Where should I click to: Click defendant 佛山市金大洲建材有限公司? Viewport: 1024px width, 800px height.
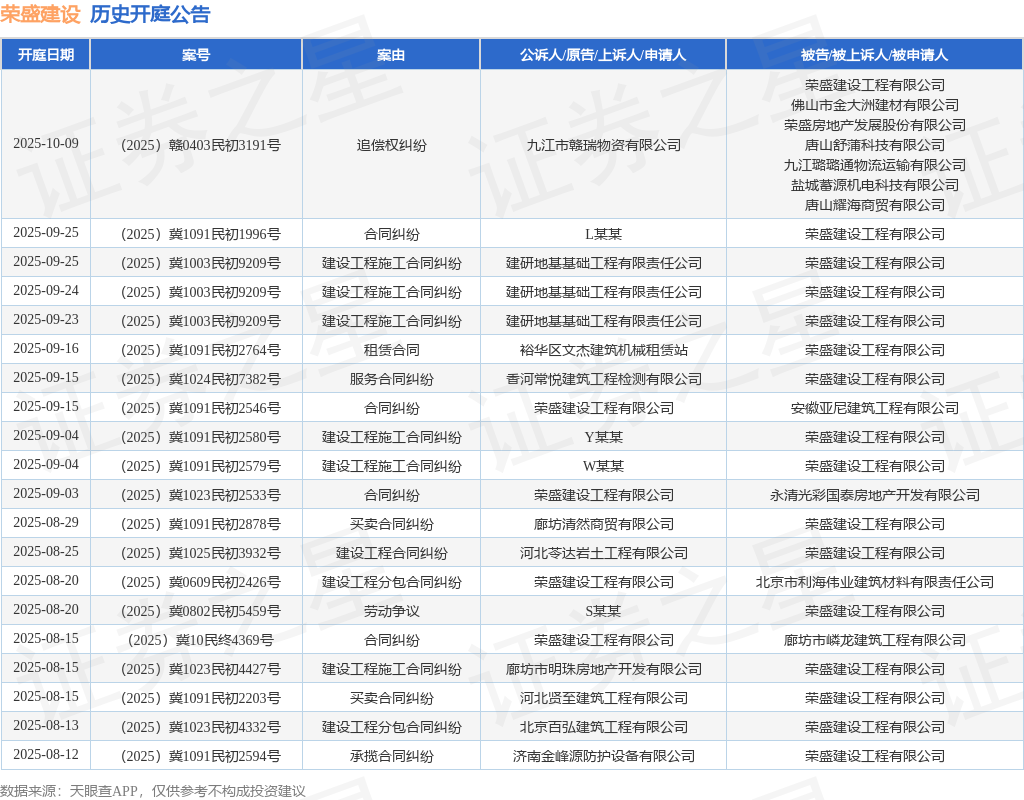pos(874,105)
